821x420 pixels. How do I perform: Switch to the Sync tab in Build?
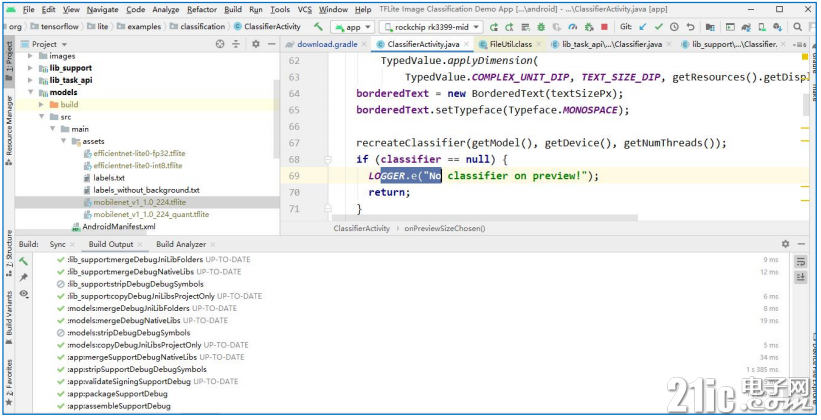(x=58, y=244)
